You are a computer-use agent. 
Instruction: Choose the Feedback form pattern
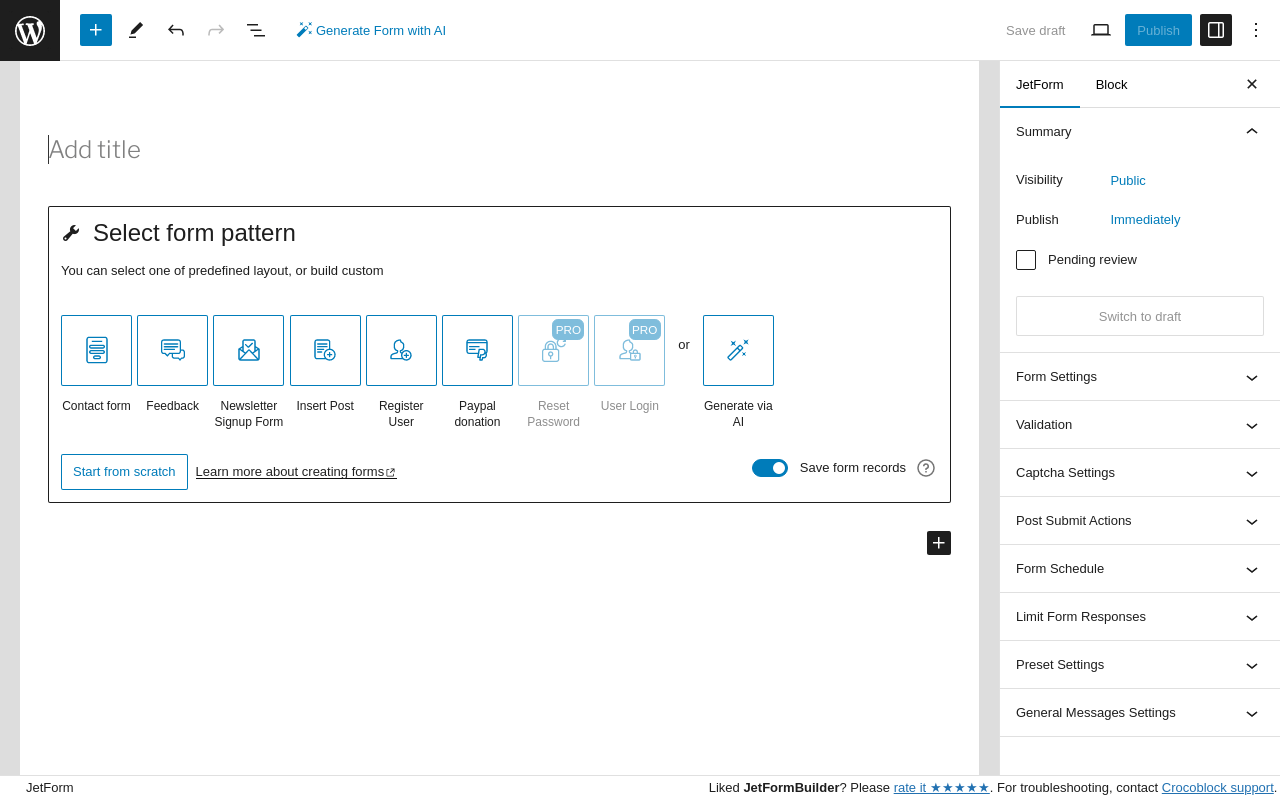pyautogui.click(x=172, y=350)
